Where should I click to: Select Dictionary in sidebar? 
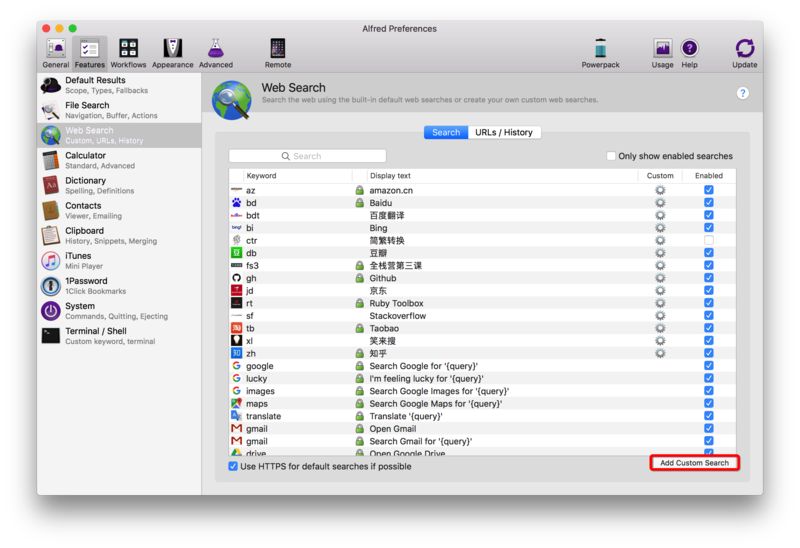(x=119, y=185)
